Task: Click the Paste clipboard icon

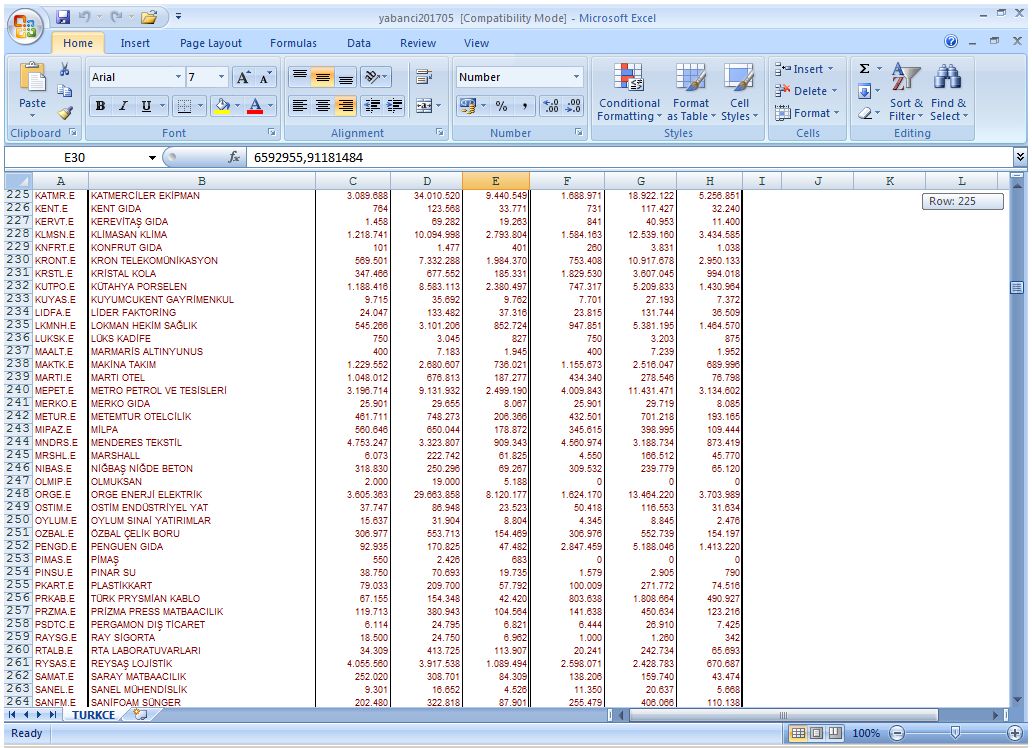Action: click(32, 78)
